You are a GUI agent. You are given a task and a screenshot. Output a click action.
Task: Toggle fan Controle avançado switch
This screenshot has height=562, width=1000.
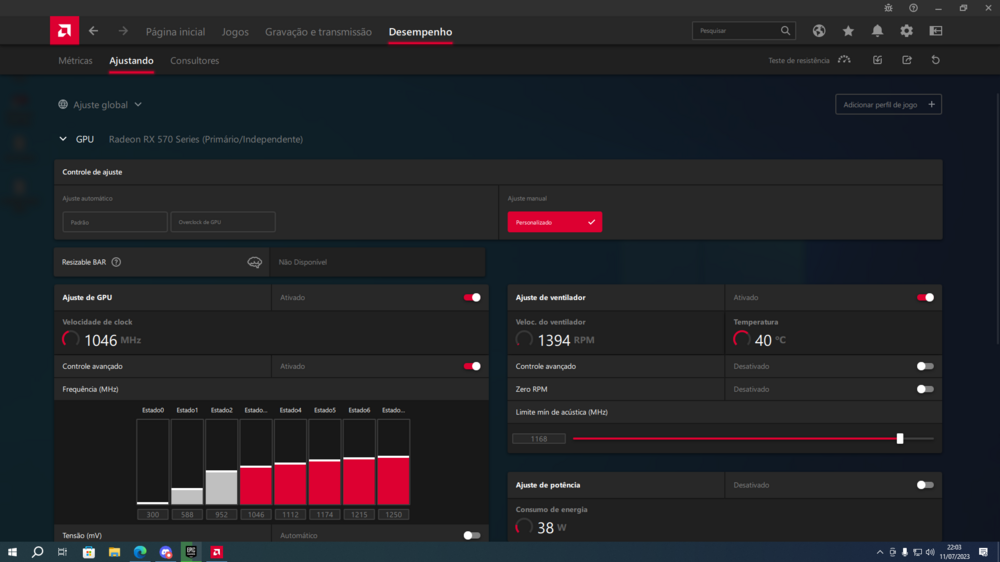[x=925, y=366]
